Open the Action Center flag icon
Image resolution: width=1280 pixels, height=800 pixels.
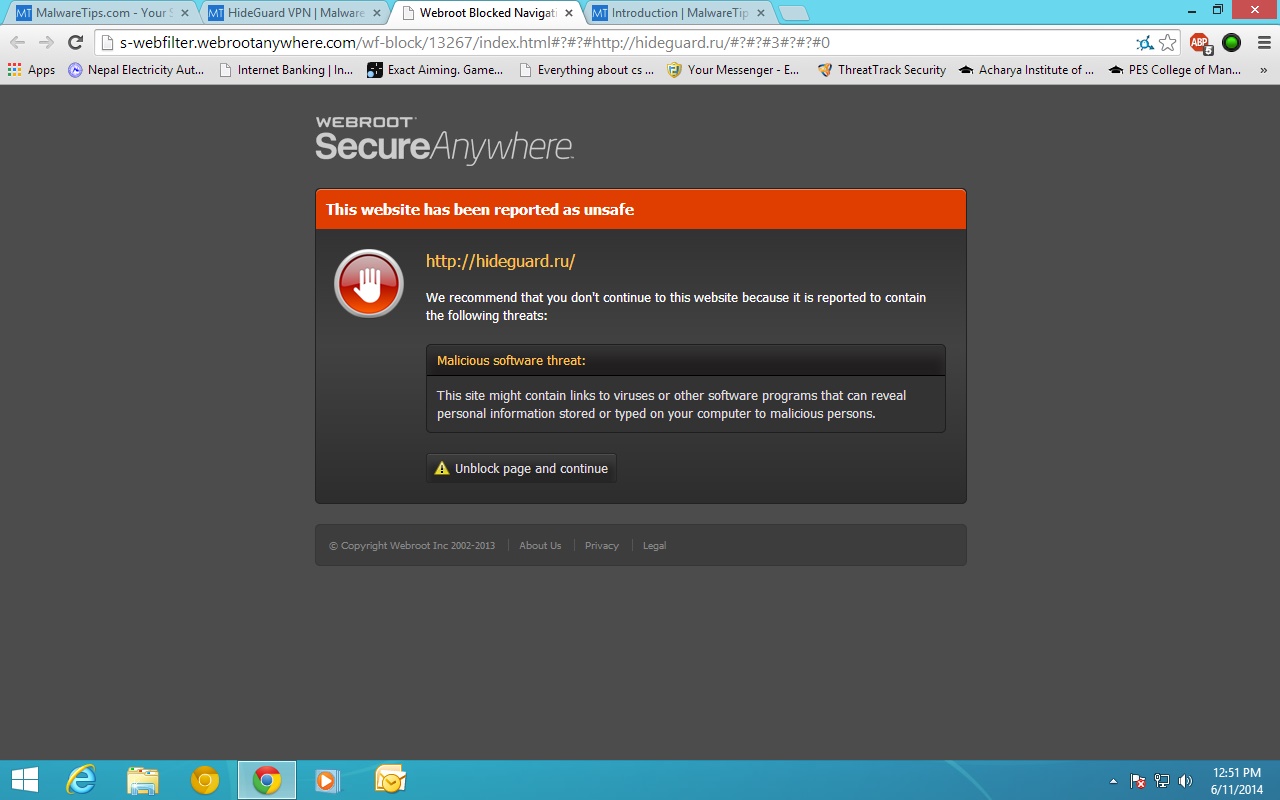1138,781
